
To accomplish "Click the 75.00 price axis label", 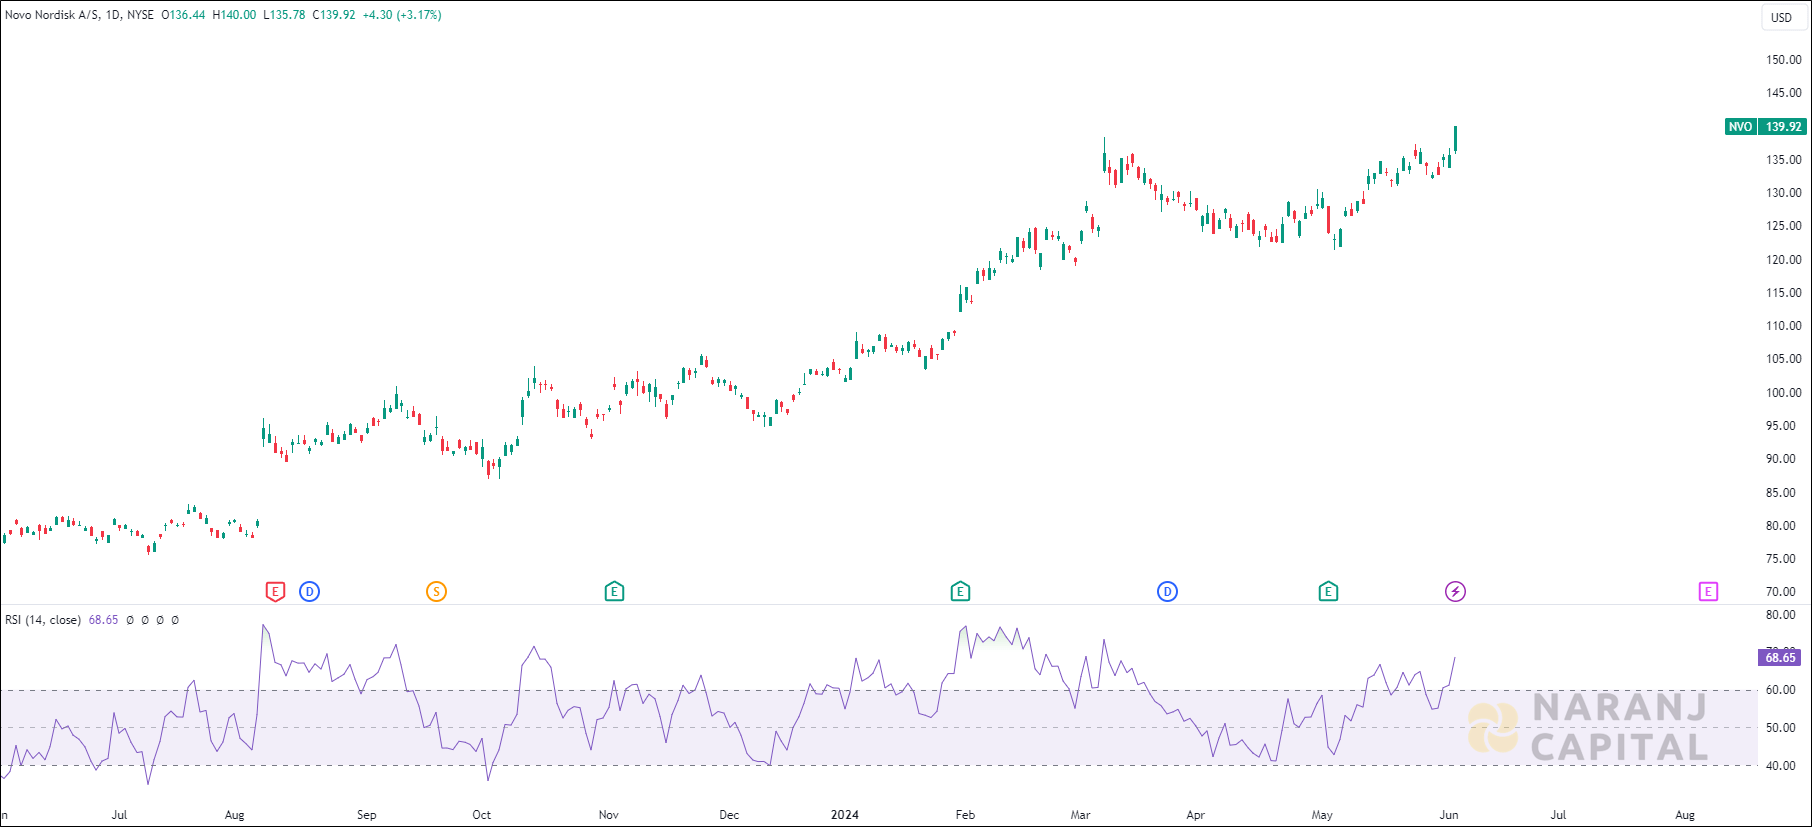I will (1780, 559).
